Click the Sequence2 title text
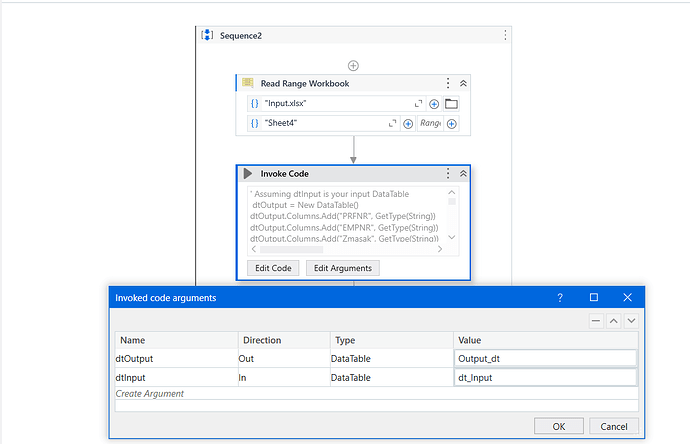690x444 pixels. (x=241, y=36)
